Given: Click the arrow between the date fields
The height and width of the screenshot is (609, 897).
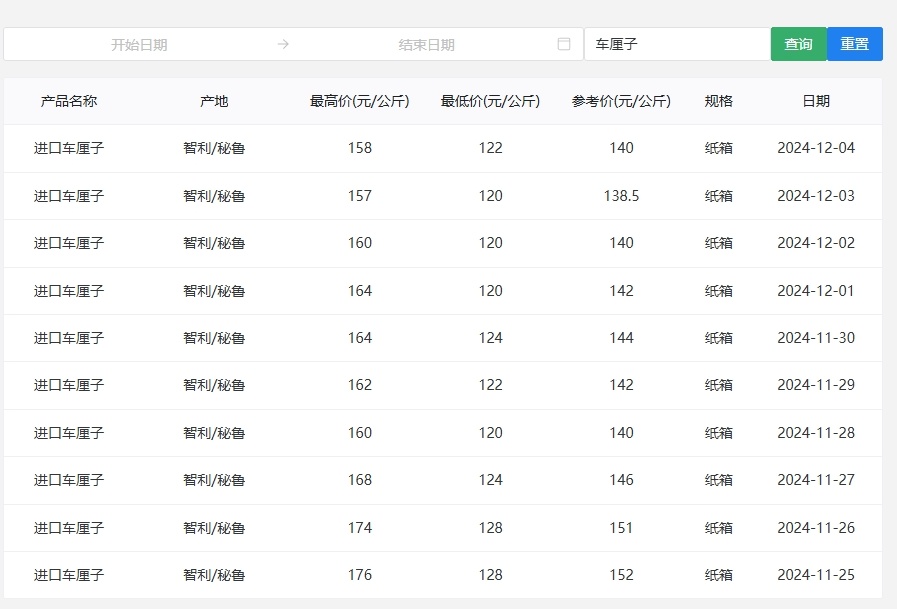Looking at the screenshot, I should (x=283, y=43).
